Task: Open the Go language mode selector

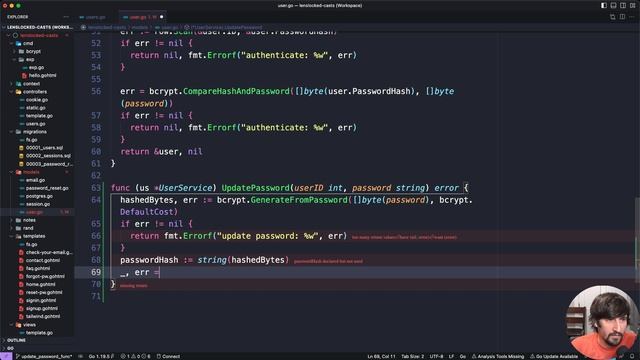Action: (x=462, y=356)
